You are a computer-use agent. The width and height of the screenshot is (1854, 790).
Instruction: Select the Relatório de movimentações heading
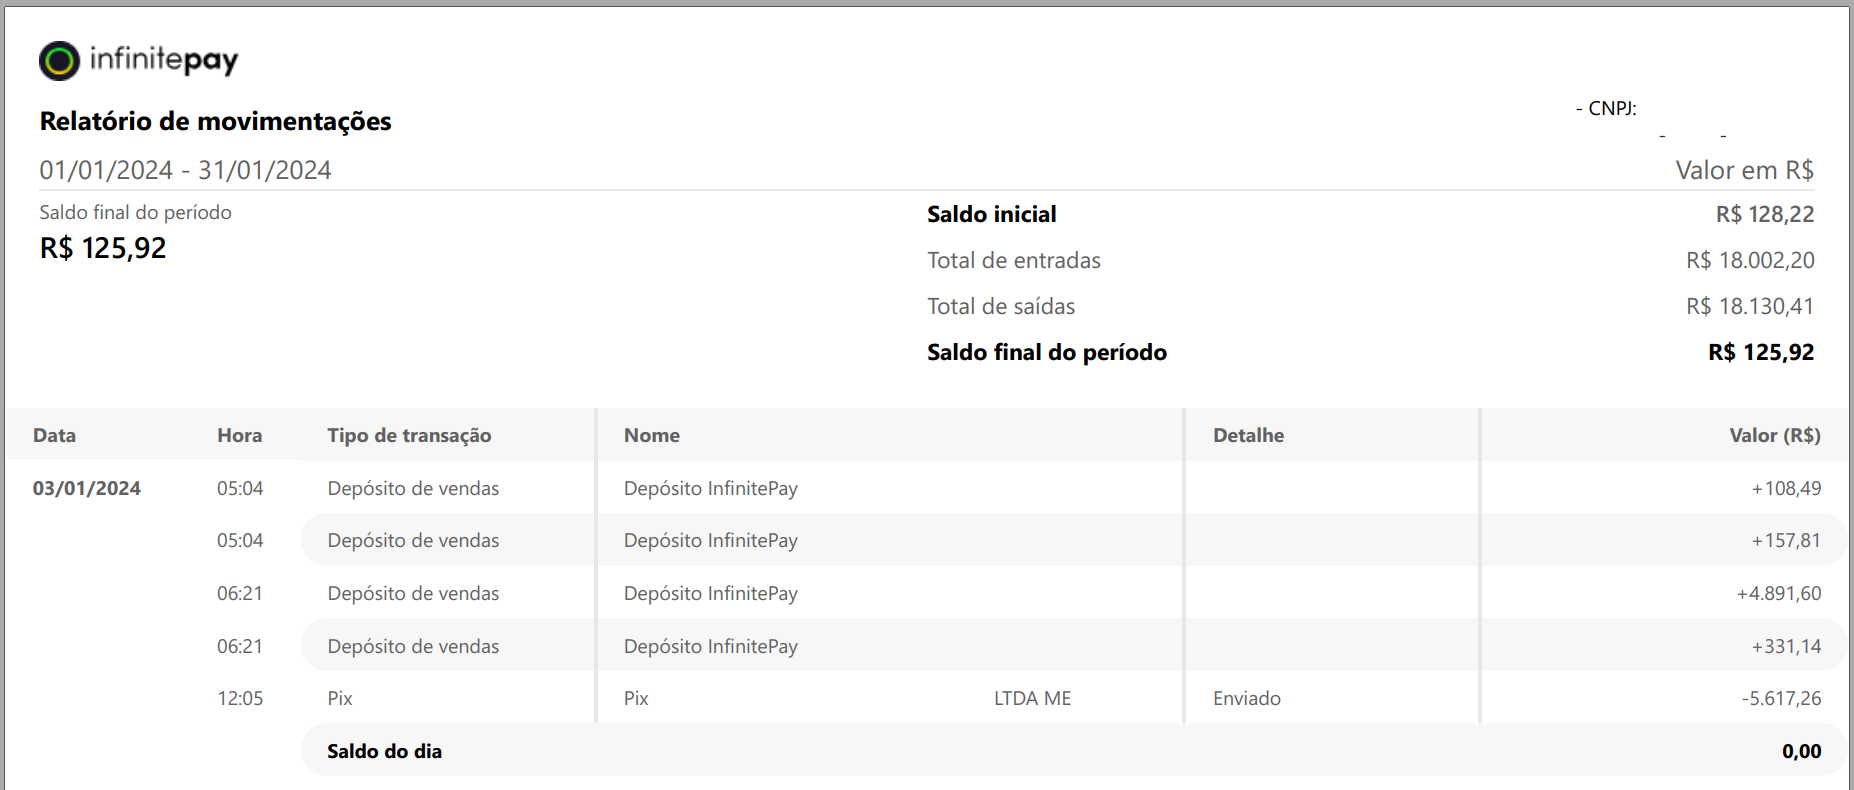pos(215,121)
